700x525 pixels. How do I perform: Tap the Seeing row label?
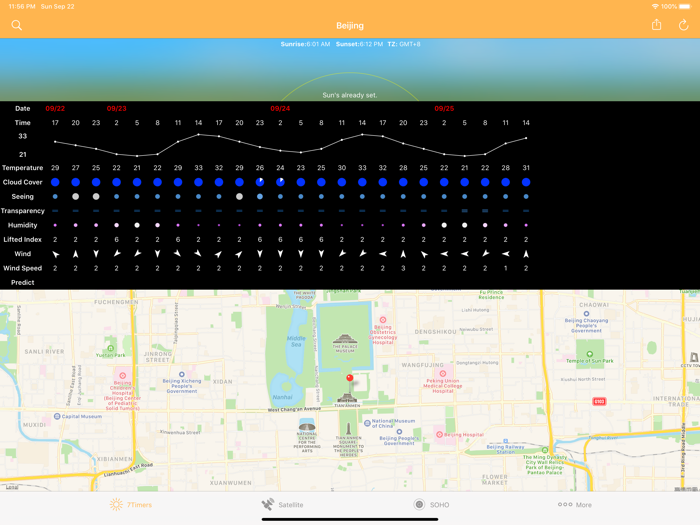click(x=22, y=196)
